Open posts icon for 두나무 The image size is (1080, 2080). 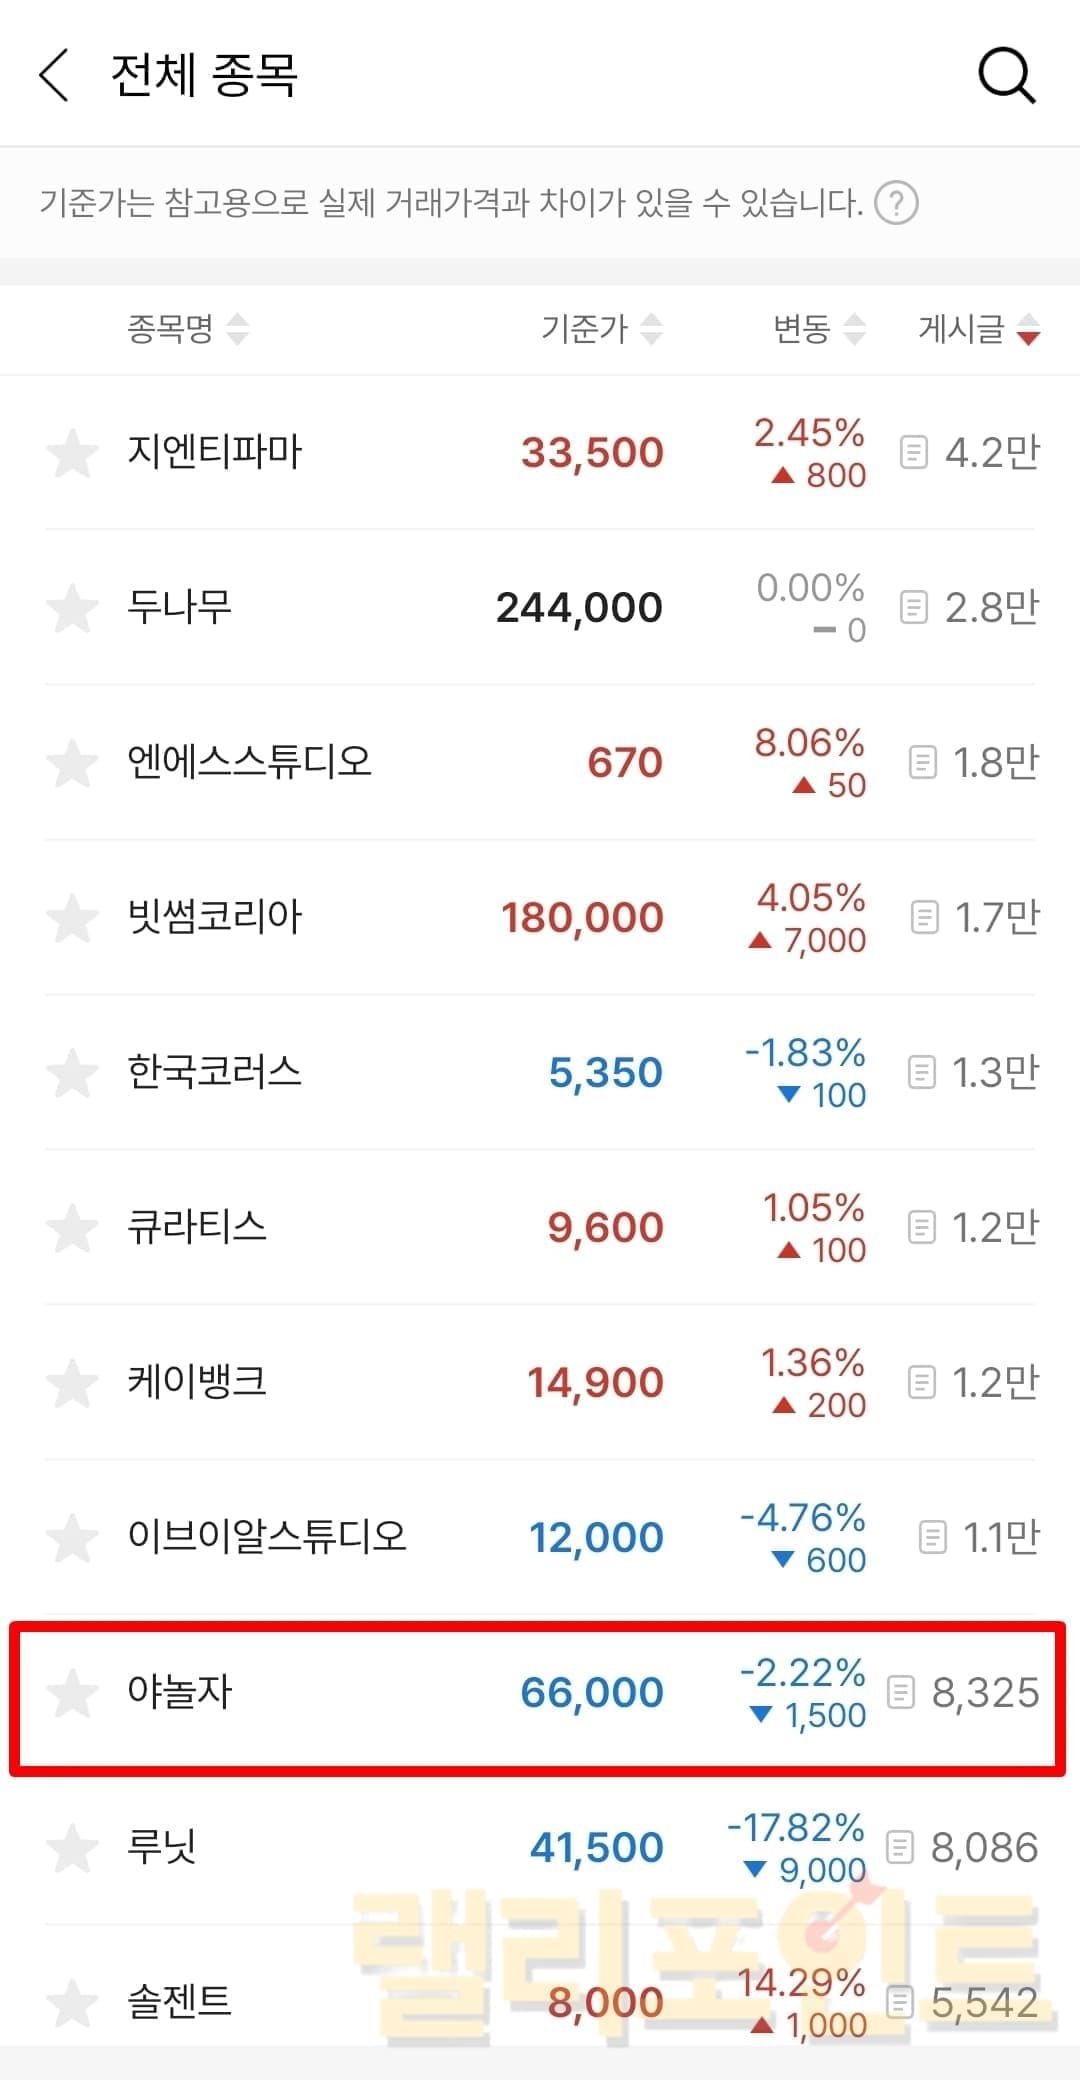pyautogui.click(x=913, y=607)
